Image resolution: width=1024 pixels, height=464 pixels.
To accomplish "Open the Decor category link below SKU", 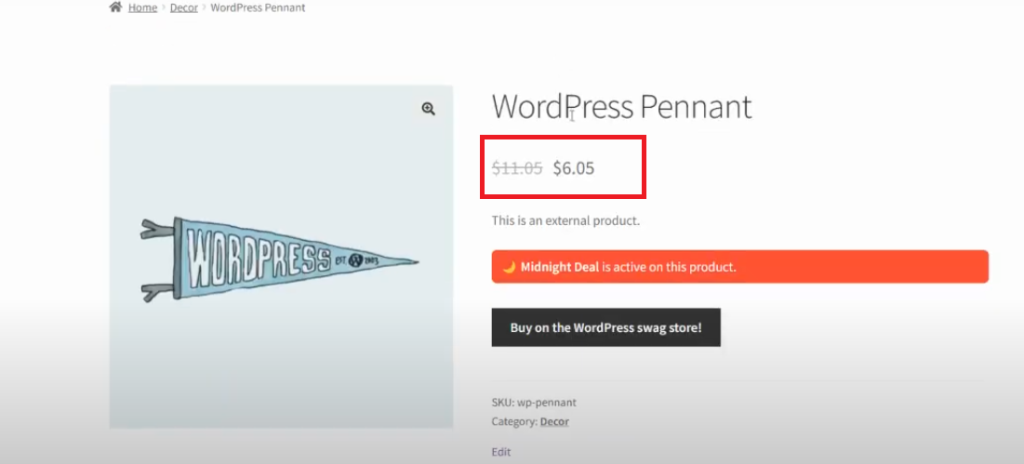I will [x=554, y=421].
